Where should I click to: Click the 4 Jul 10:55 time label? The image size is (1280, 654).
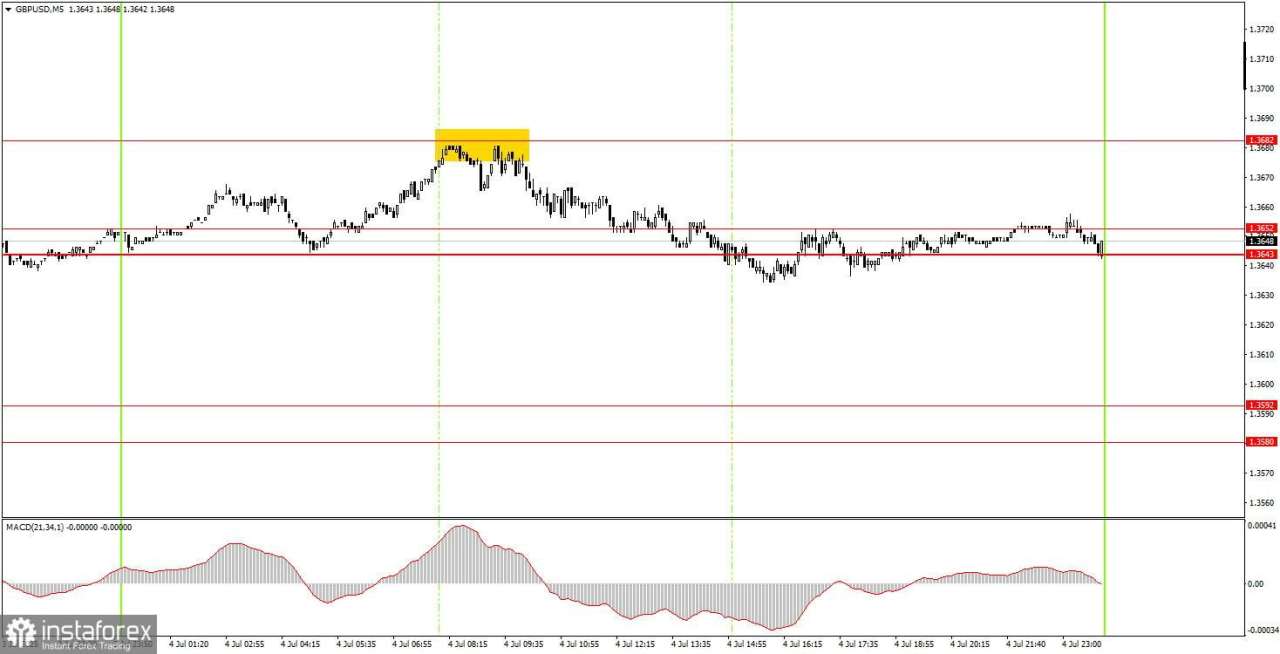pos(580,645)
